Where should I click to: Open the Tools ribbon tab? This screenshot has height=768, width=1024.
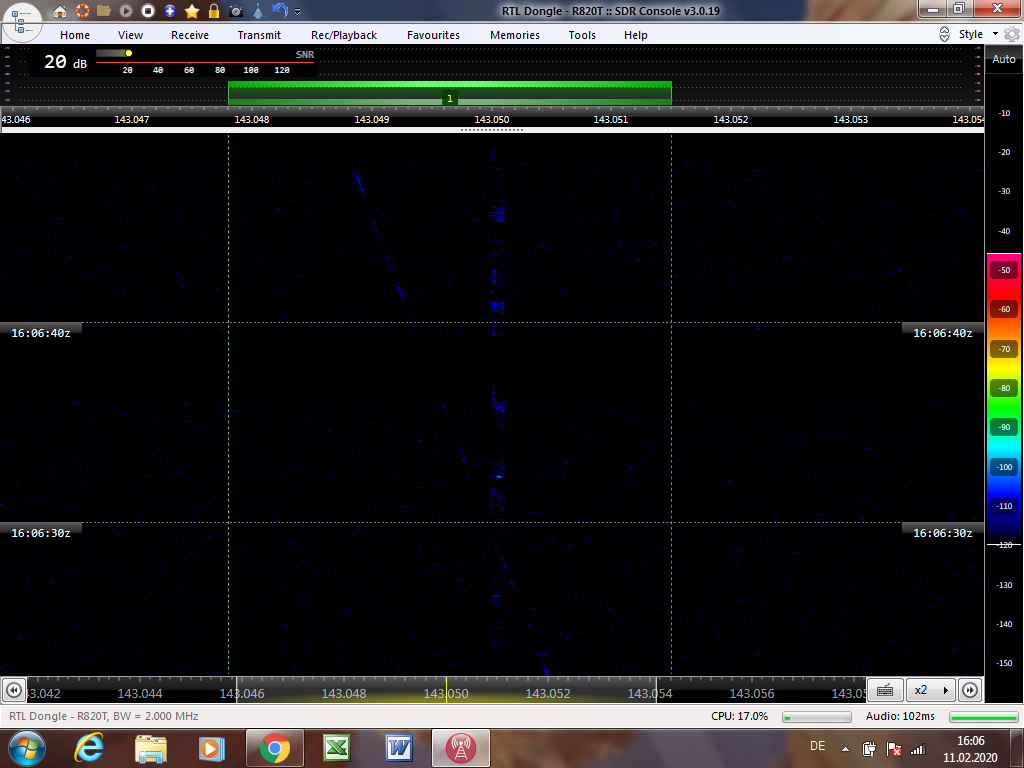coord(582,35)
